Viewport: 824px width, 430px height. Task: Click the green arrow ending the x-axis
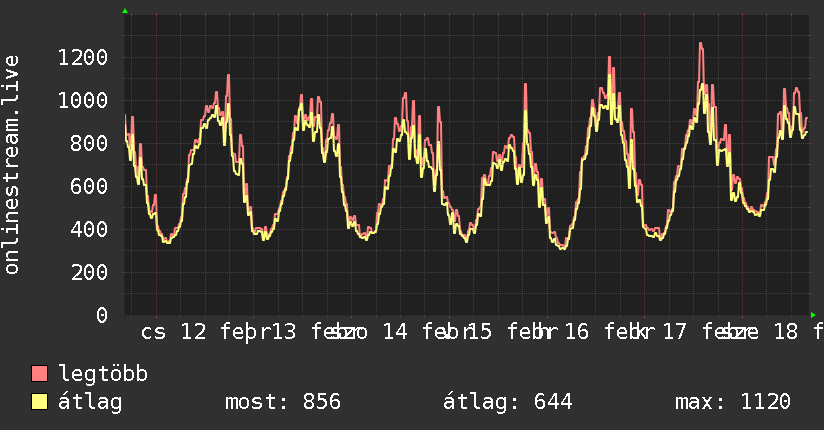[x=813, y=315]
